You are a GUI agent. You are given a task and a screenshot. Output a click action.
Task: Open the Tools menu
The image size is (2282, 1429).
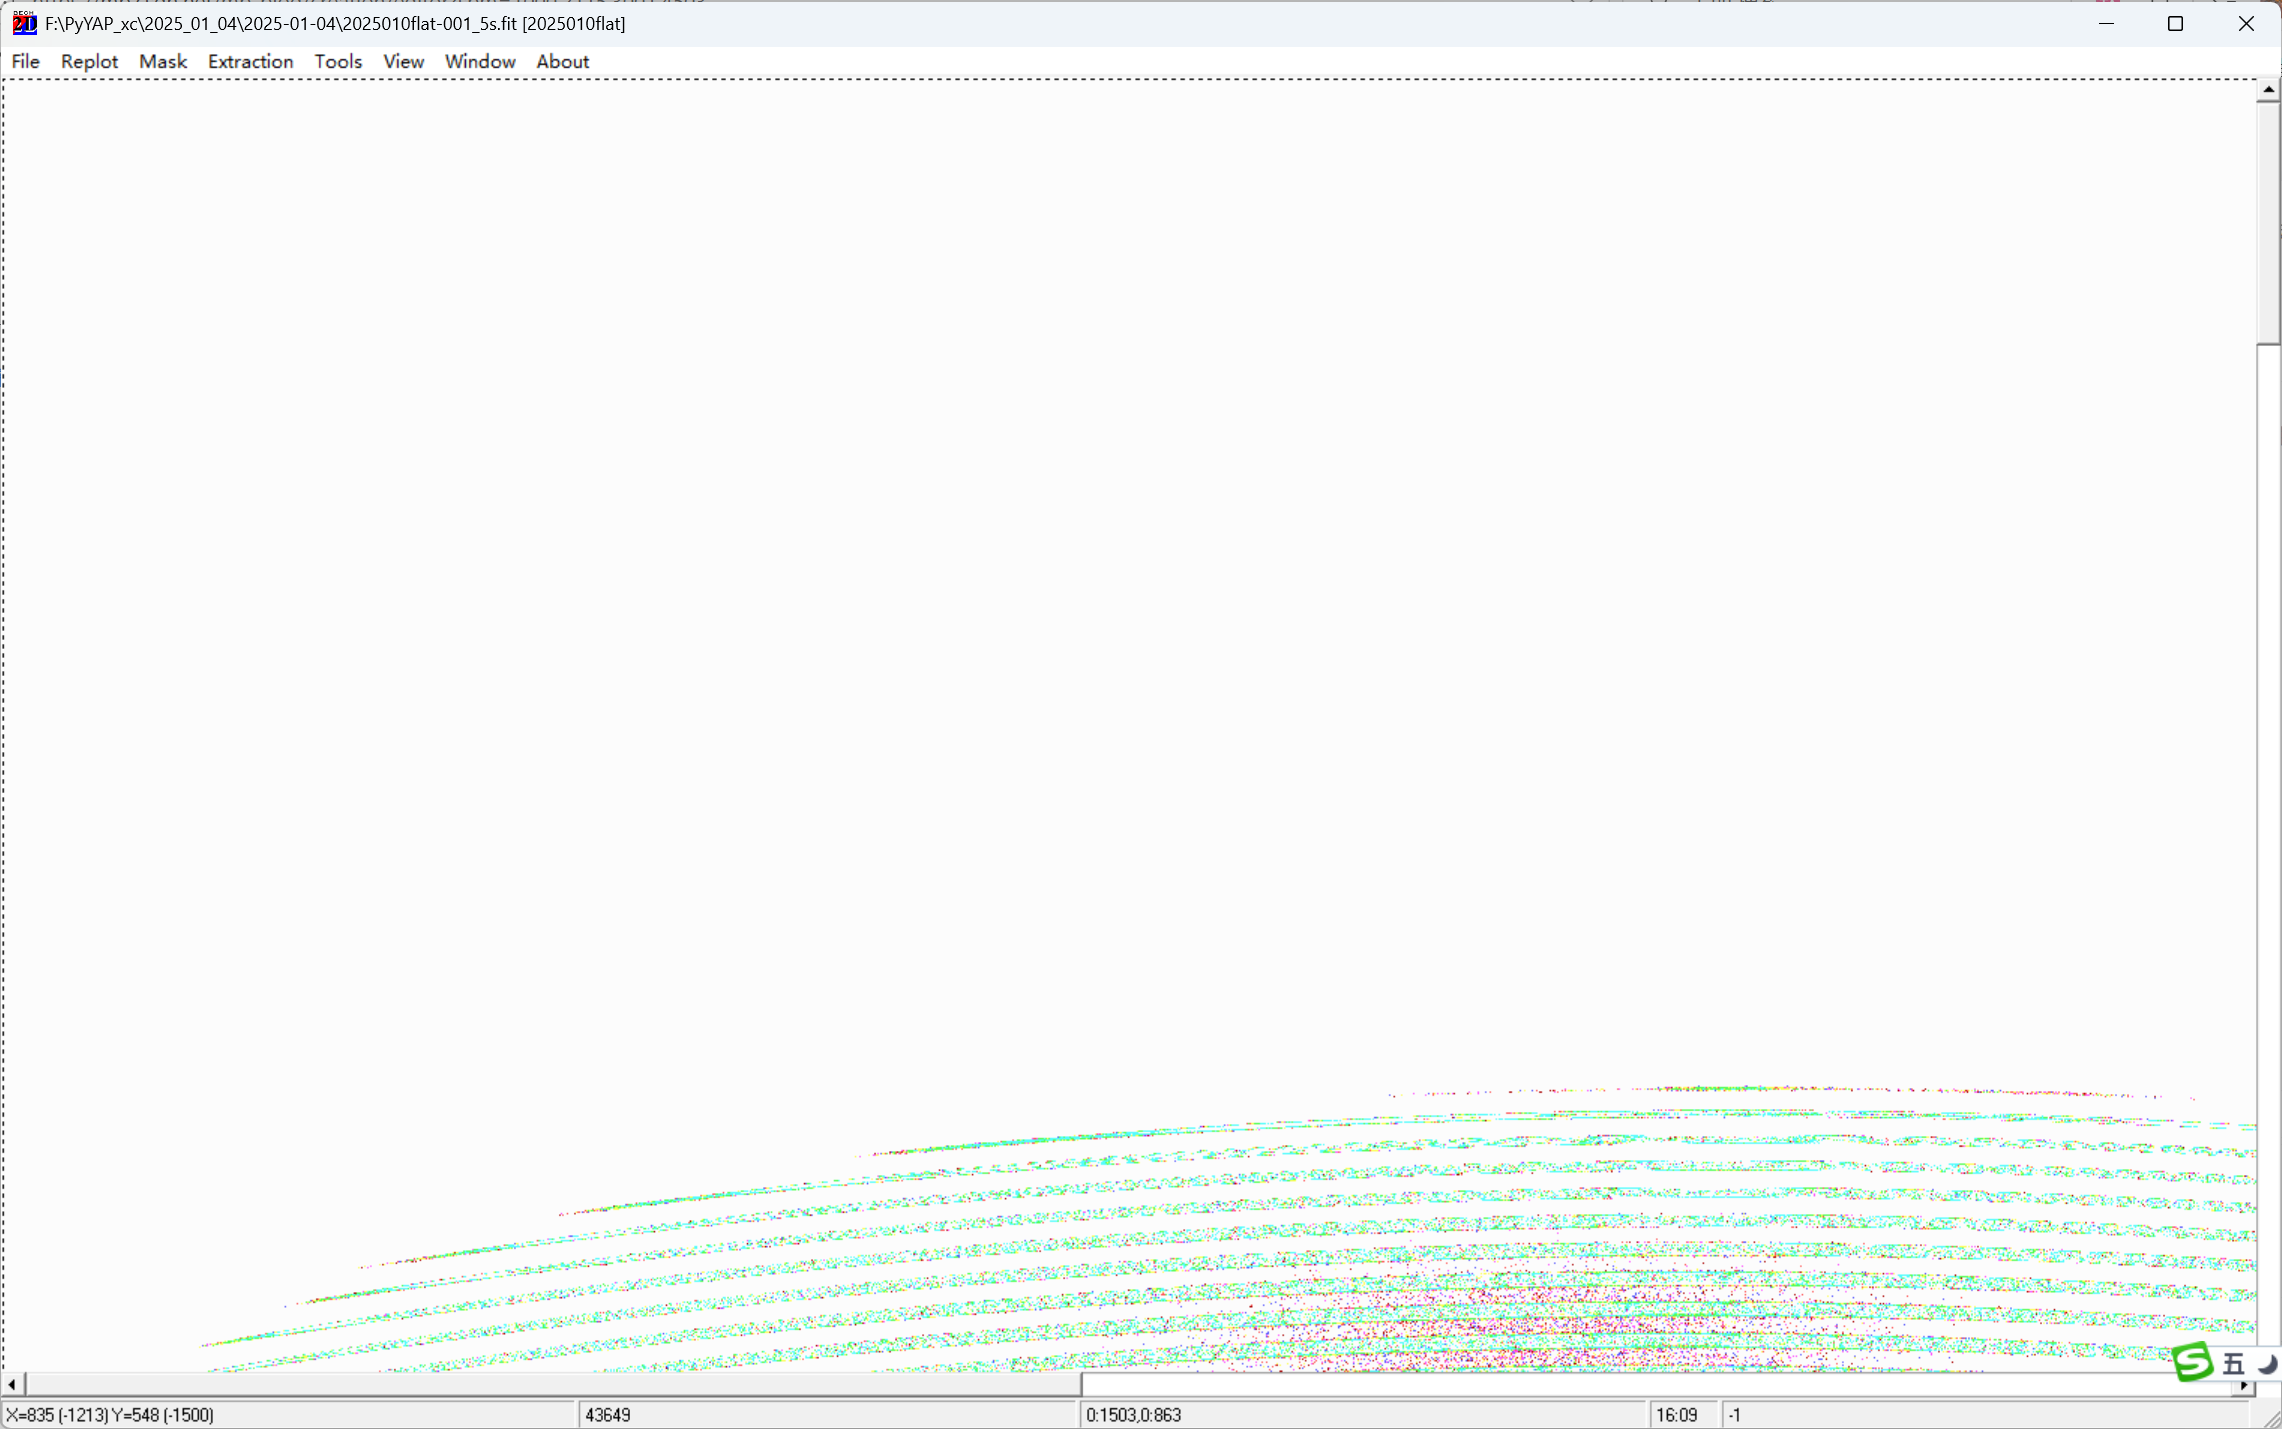click(x=337, y=62)
